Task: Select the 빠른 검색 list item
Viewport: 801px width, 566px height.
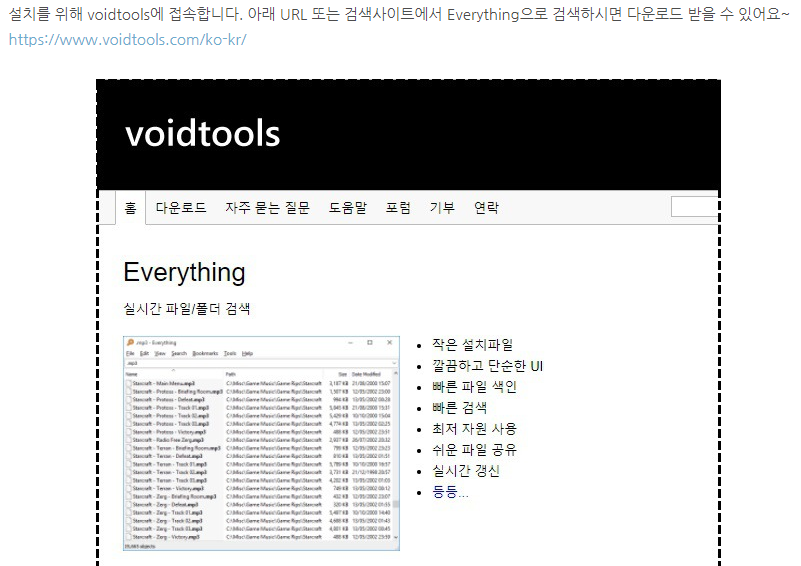Action: tap(459, 408)
